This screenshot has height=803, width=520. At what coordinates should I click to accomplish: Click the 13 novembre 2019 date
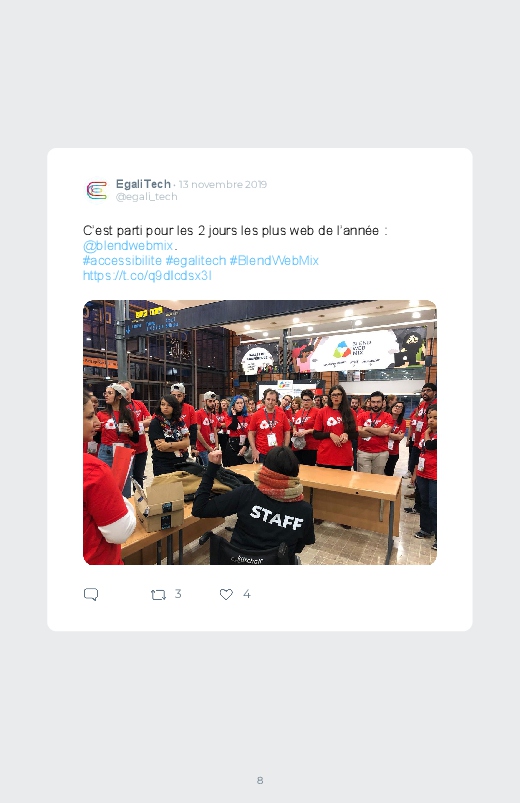(223, 184)
